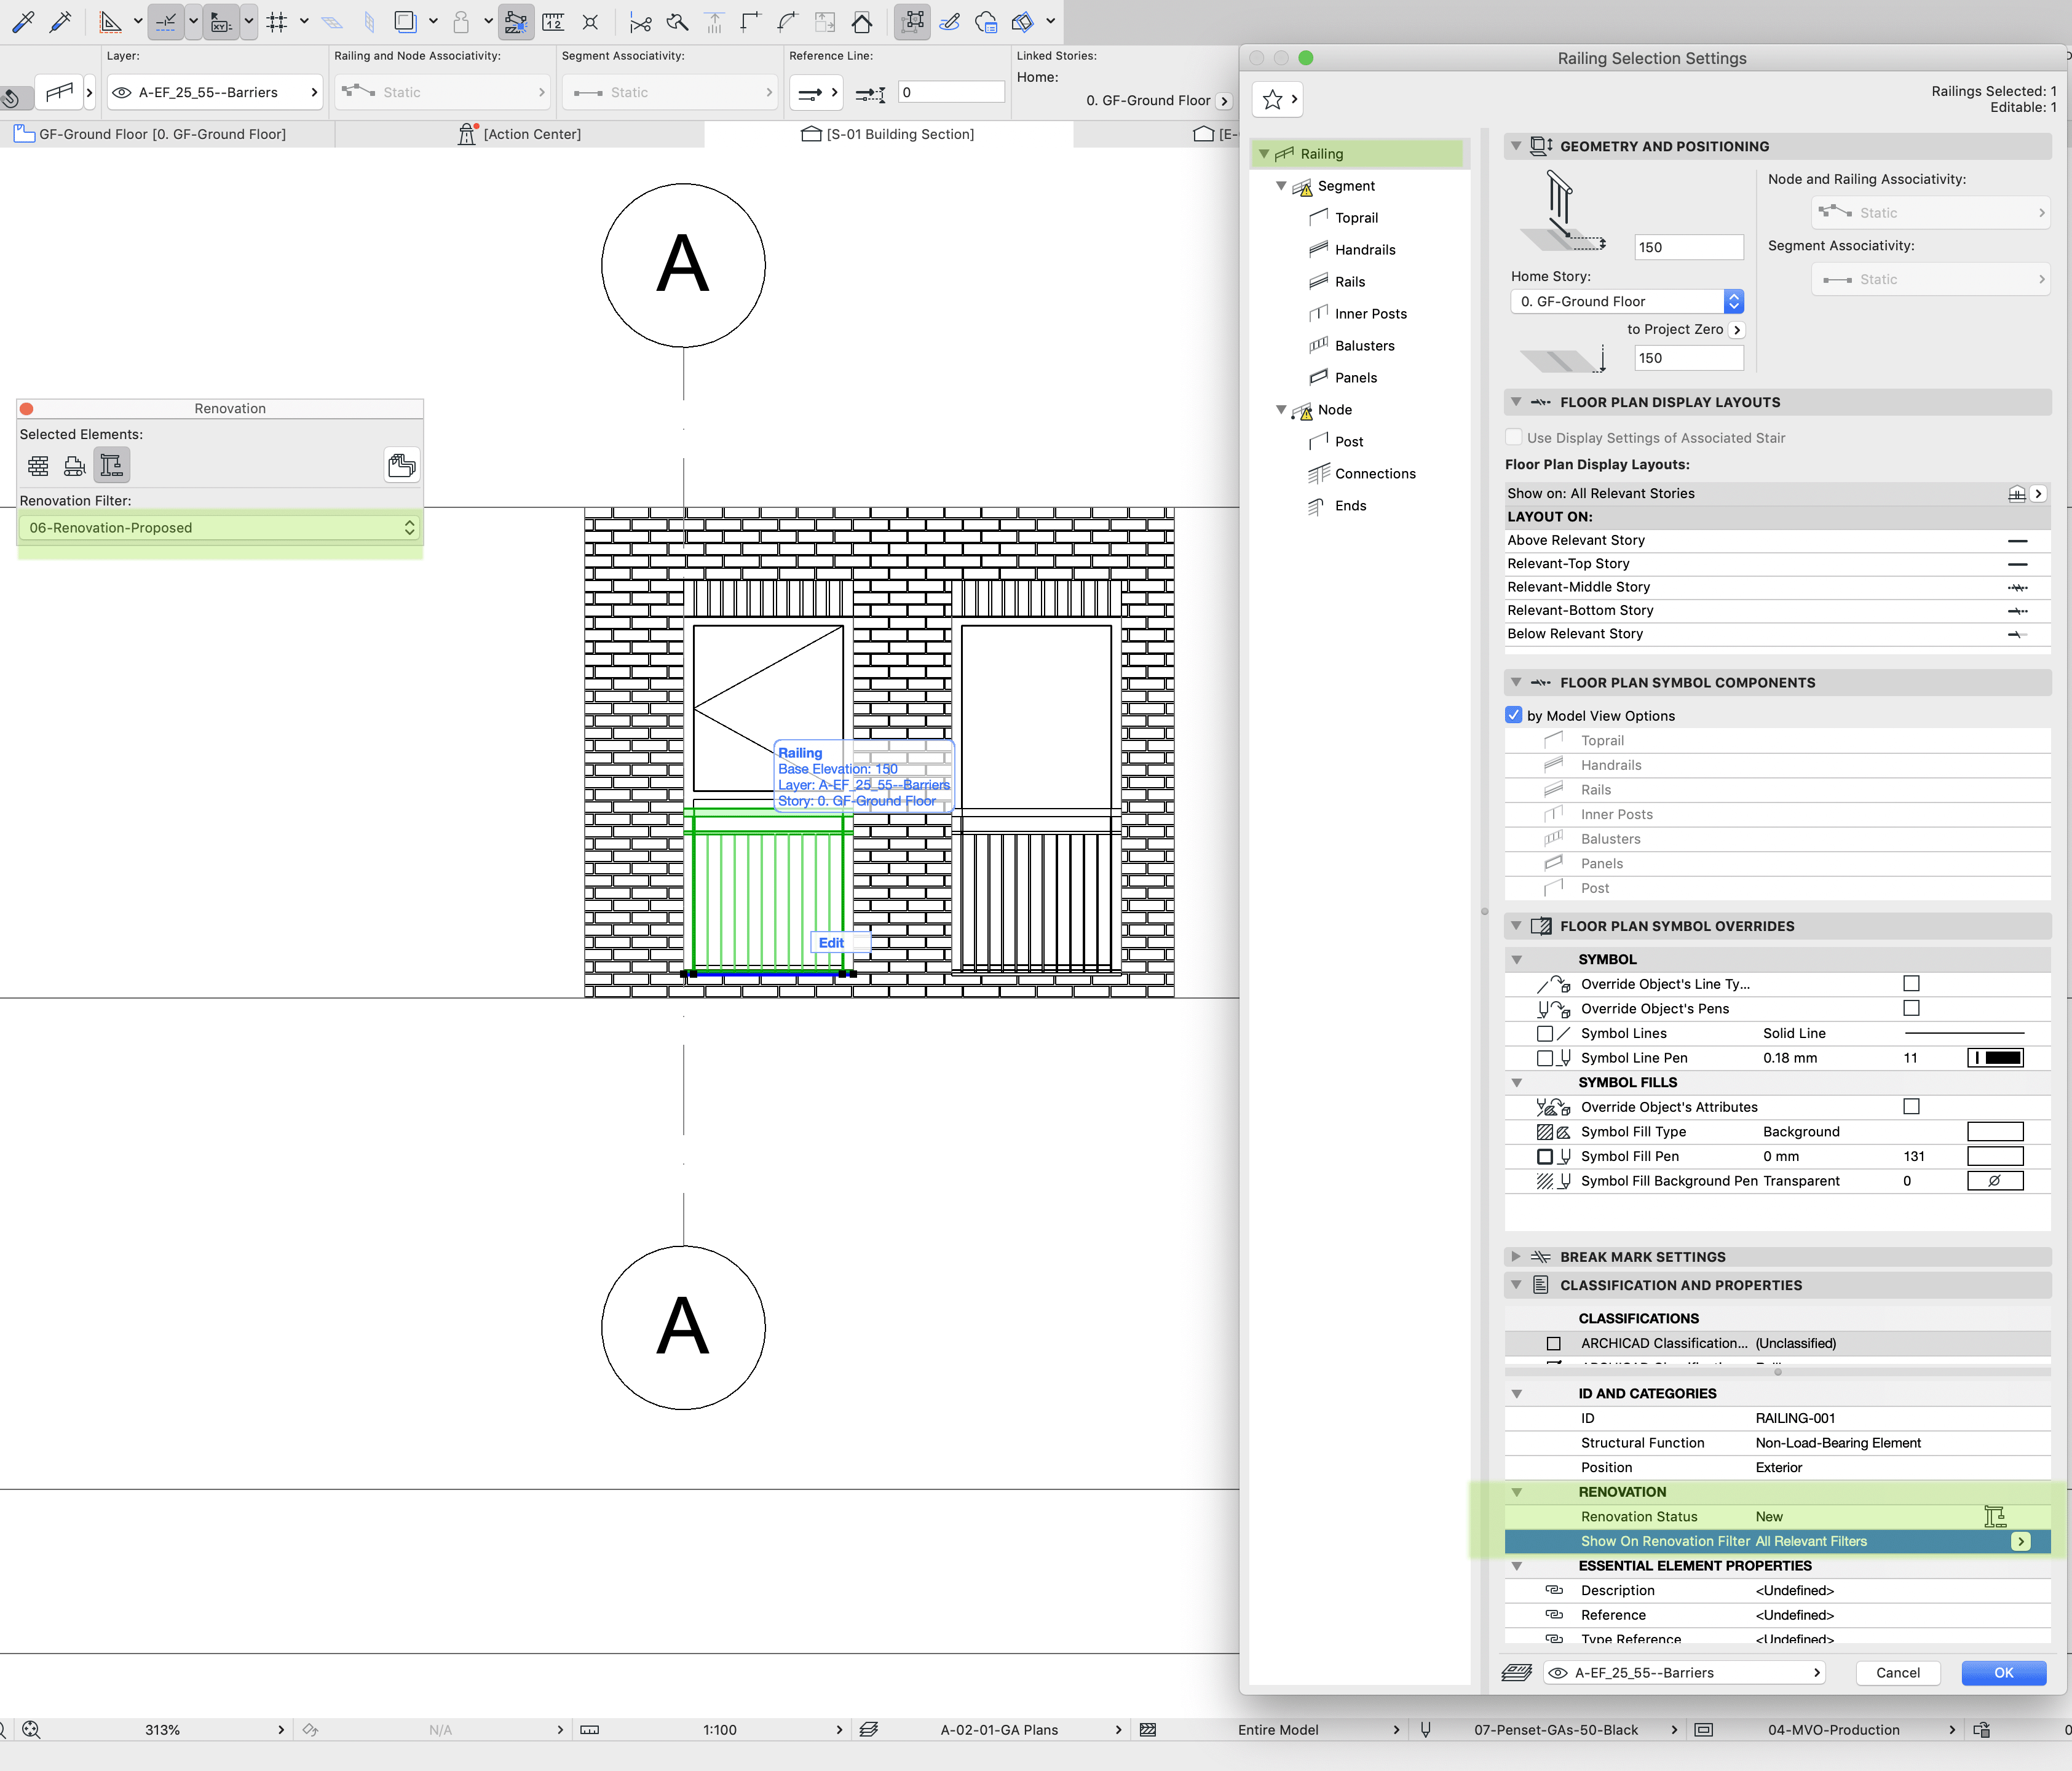Open Home Story dropdown in settings

pyautogui.click(x=1627, y=301)
